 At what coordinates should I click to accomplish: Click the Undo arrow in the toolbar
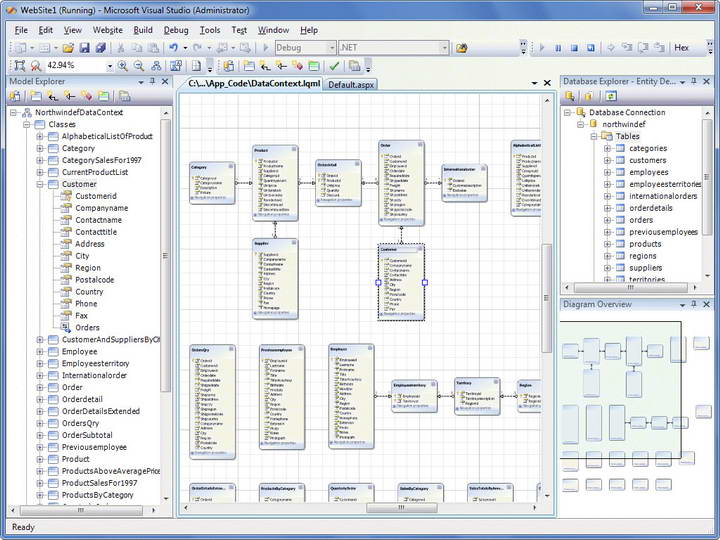click(174, 47)
